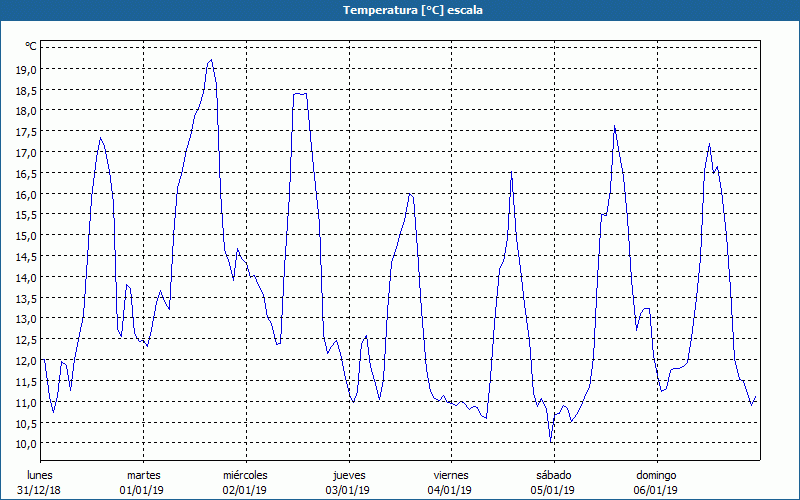The image size is (800, 500).
Task: Click the 12,5 y-axis value
Action: [26, 340]
